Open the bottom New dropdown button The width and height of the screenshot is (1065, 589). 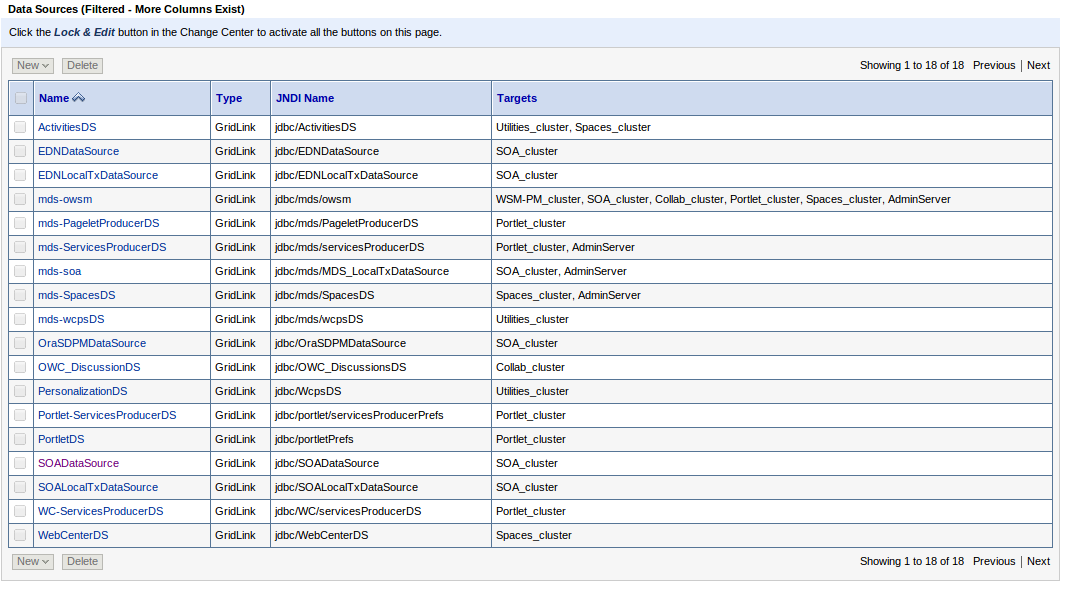(33, 561)
